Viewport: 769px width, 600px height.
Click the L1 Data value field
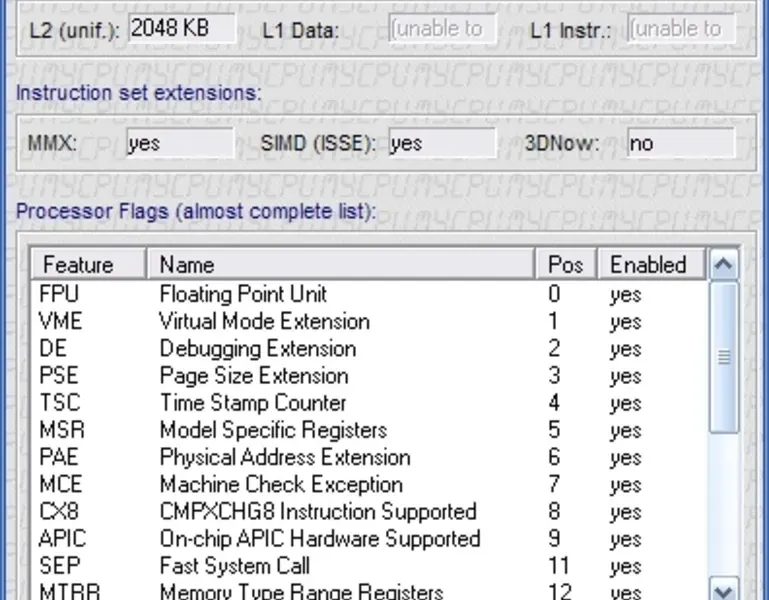pyautogui.click(x=441, y=29)
